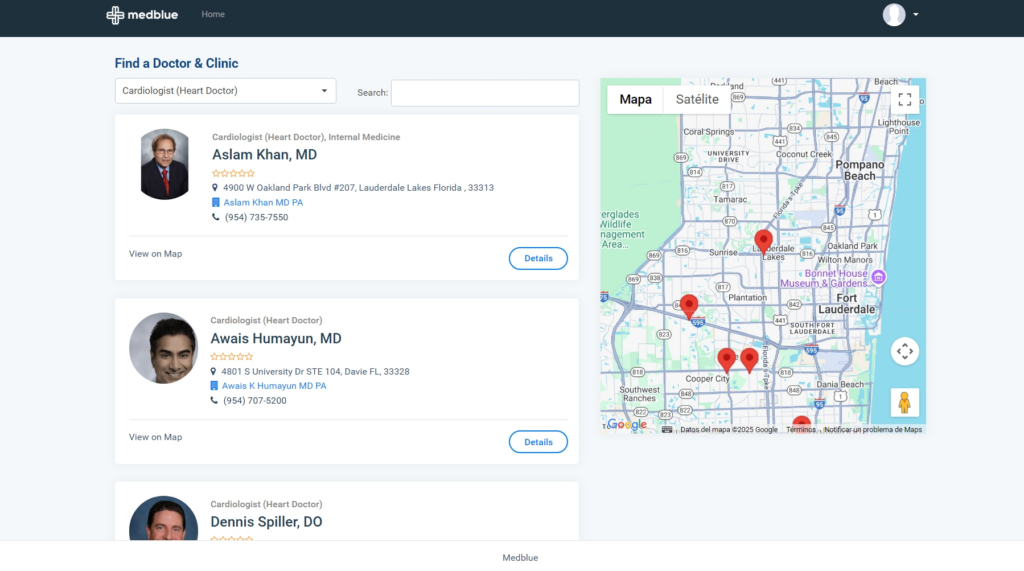Viewport: 1024px width, 571px height.
Task: Click the Dennis Spiller, DO name heading
Action: point(266,522)
